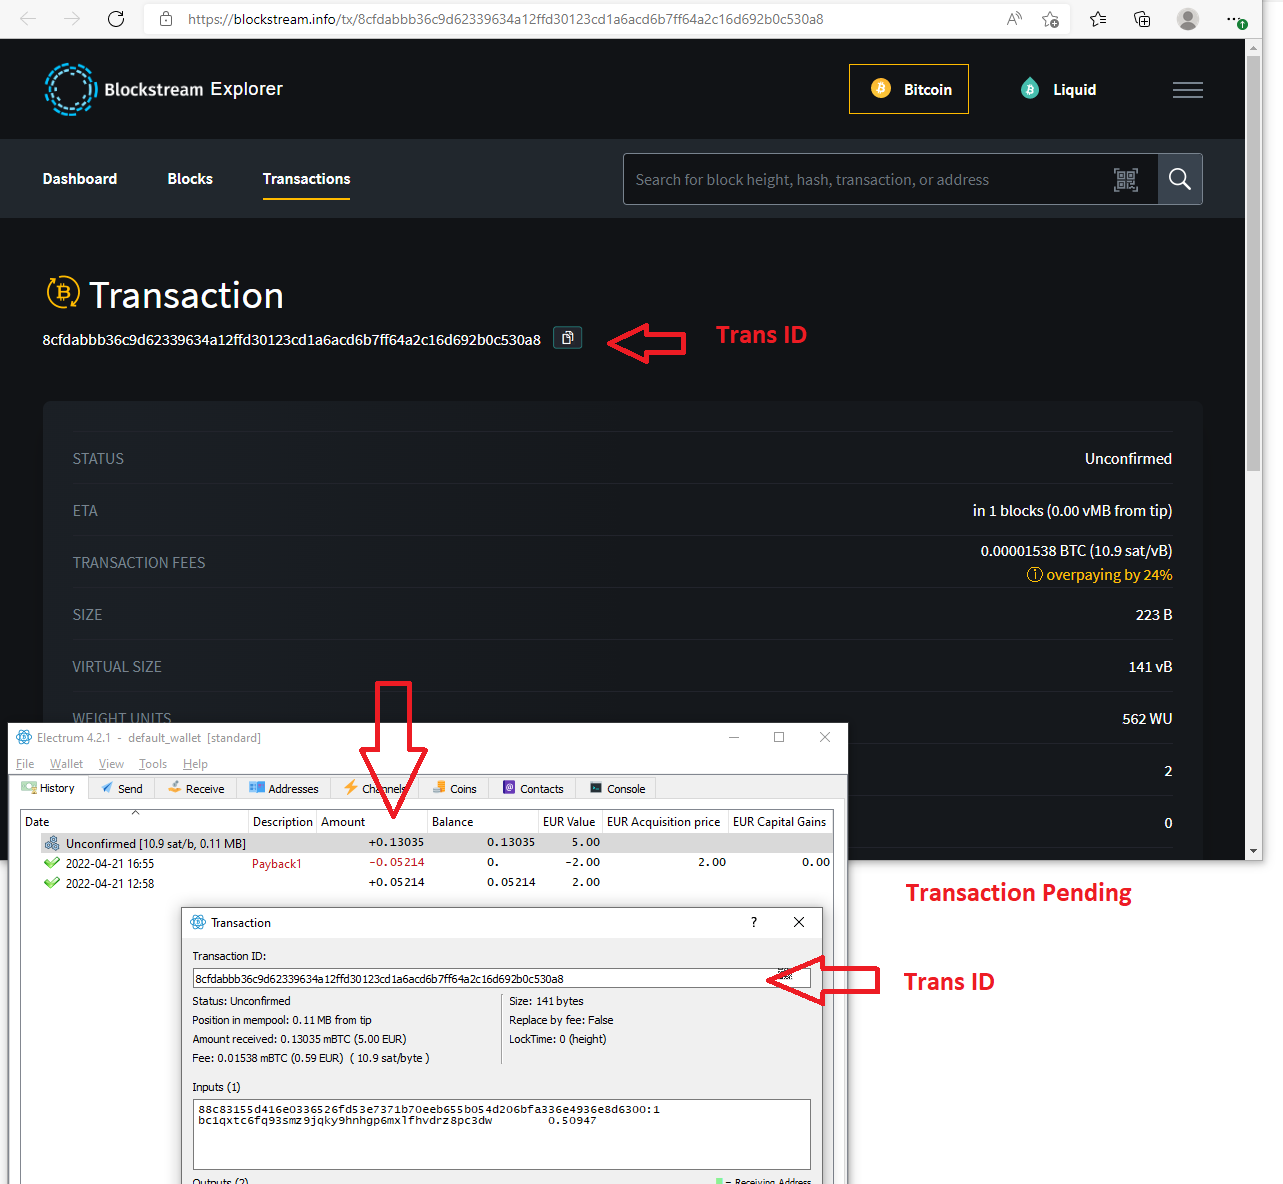This screenshot has width=1283, height=1184.
Task: Click the browser favorites star icon
Action: point(1098,19)
